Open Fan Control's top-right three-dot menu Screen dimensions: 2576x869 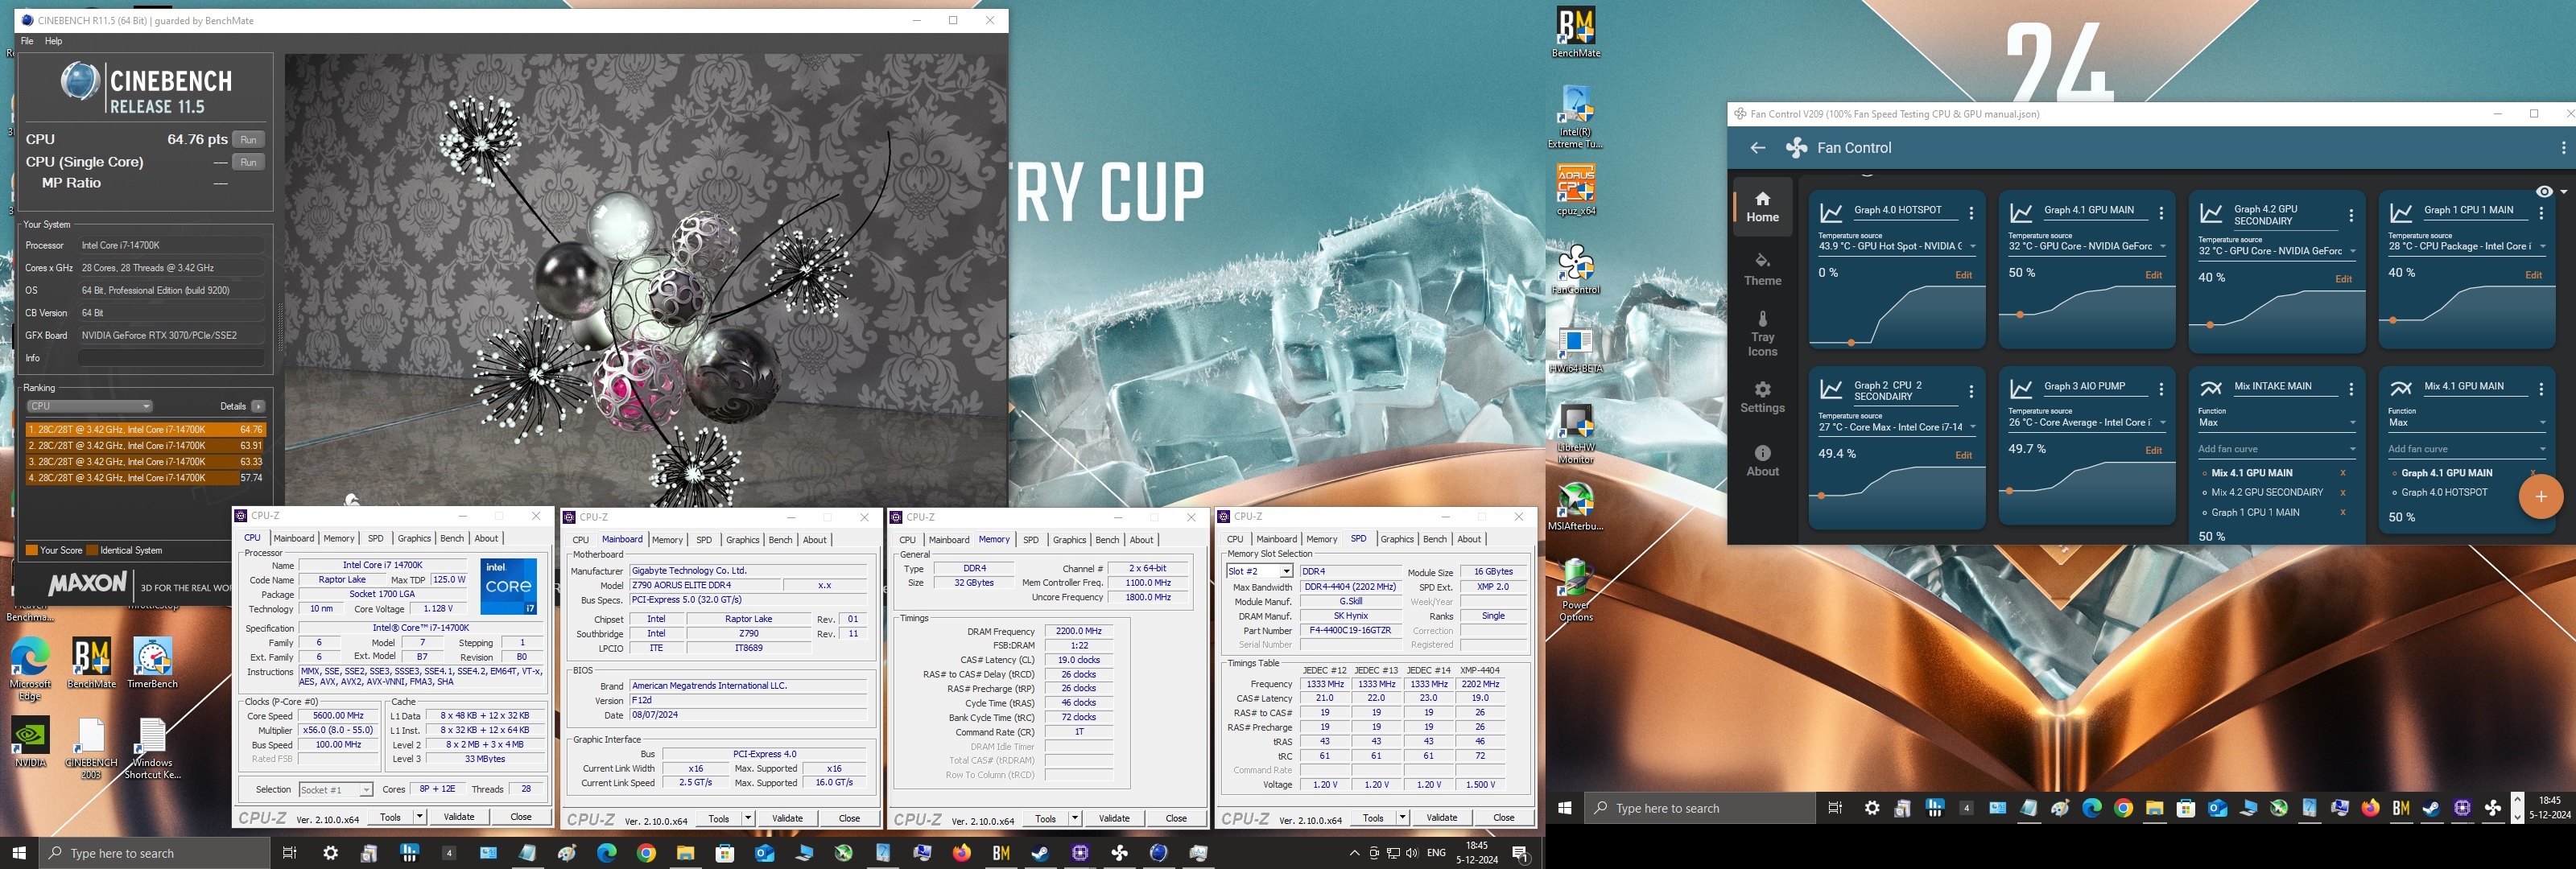[x=2563, y=148]
